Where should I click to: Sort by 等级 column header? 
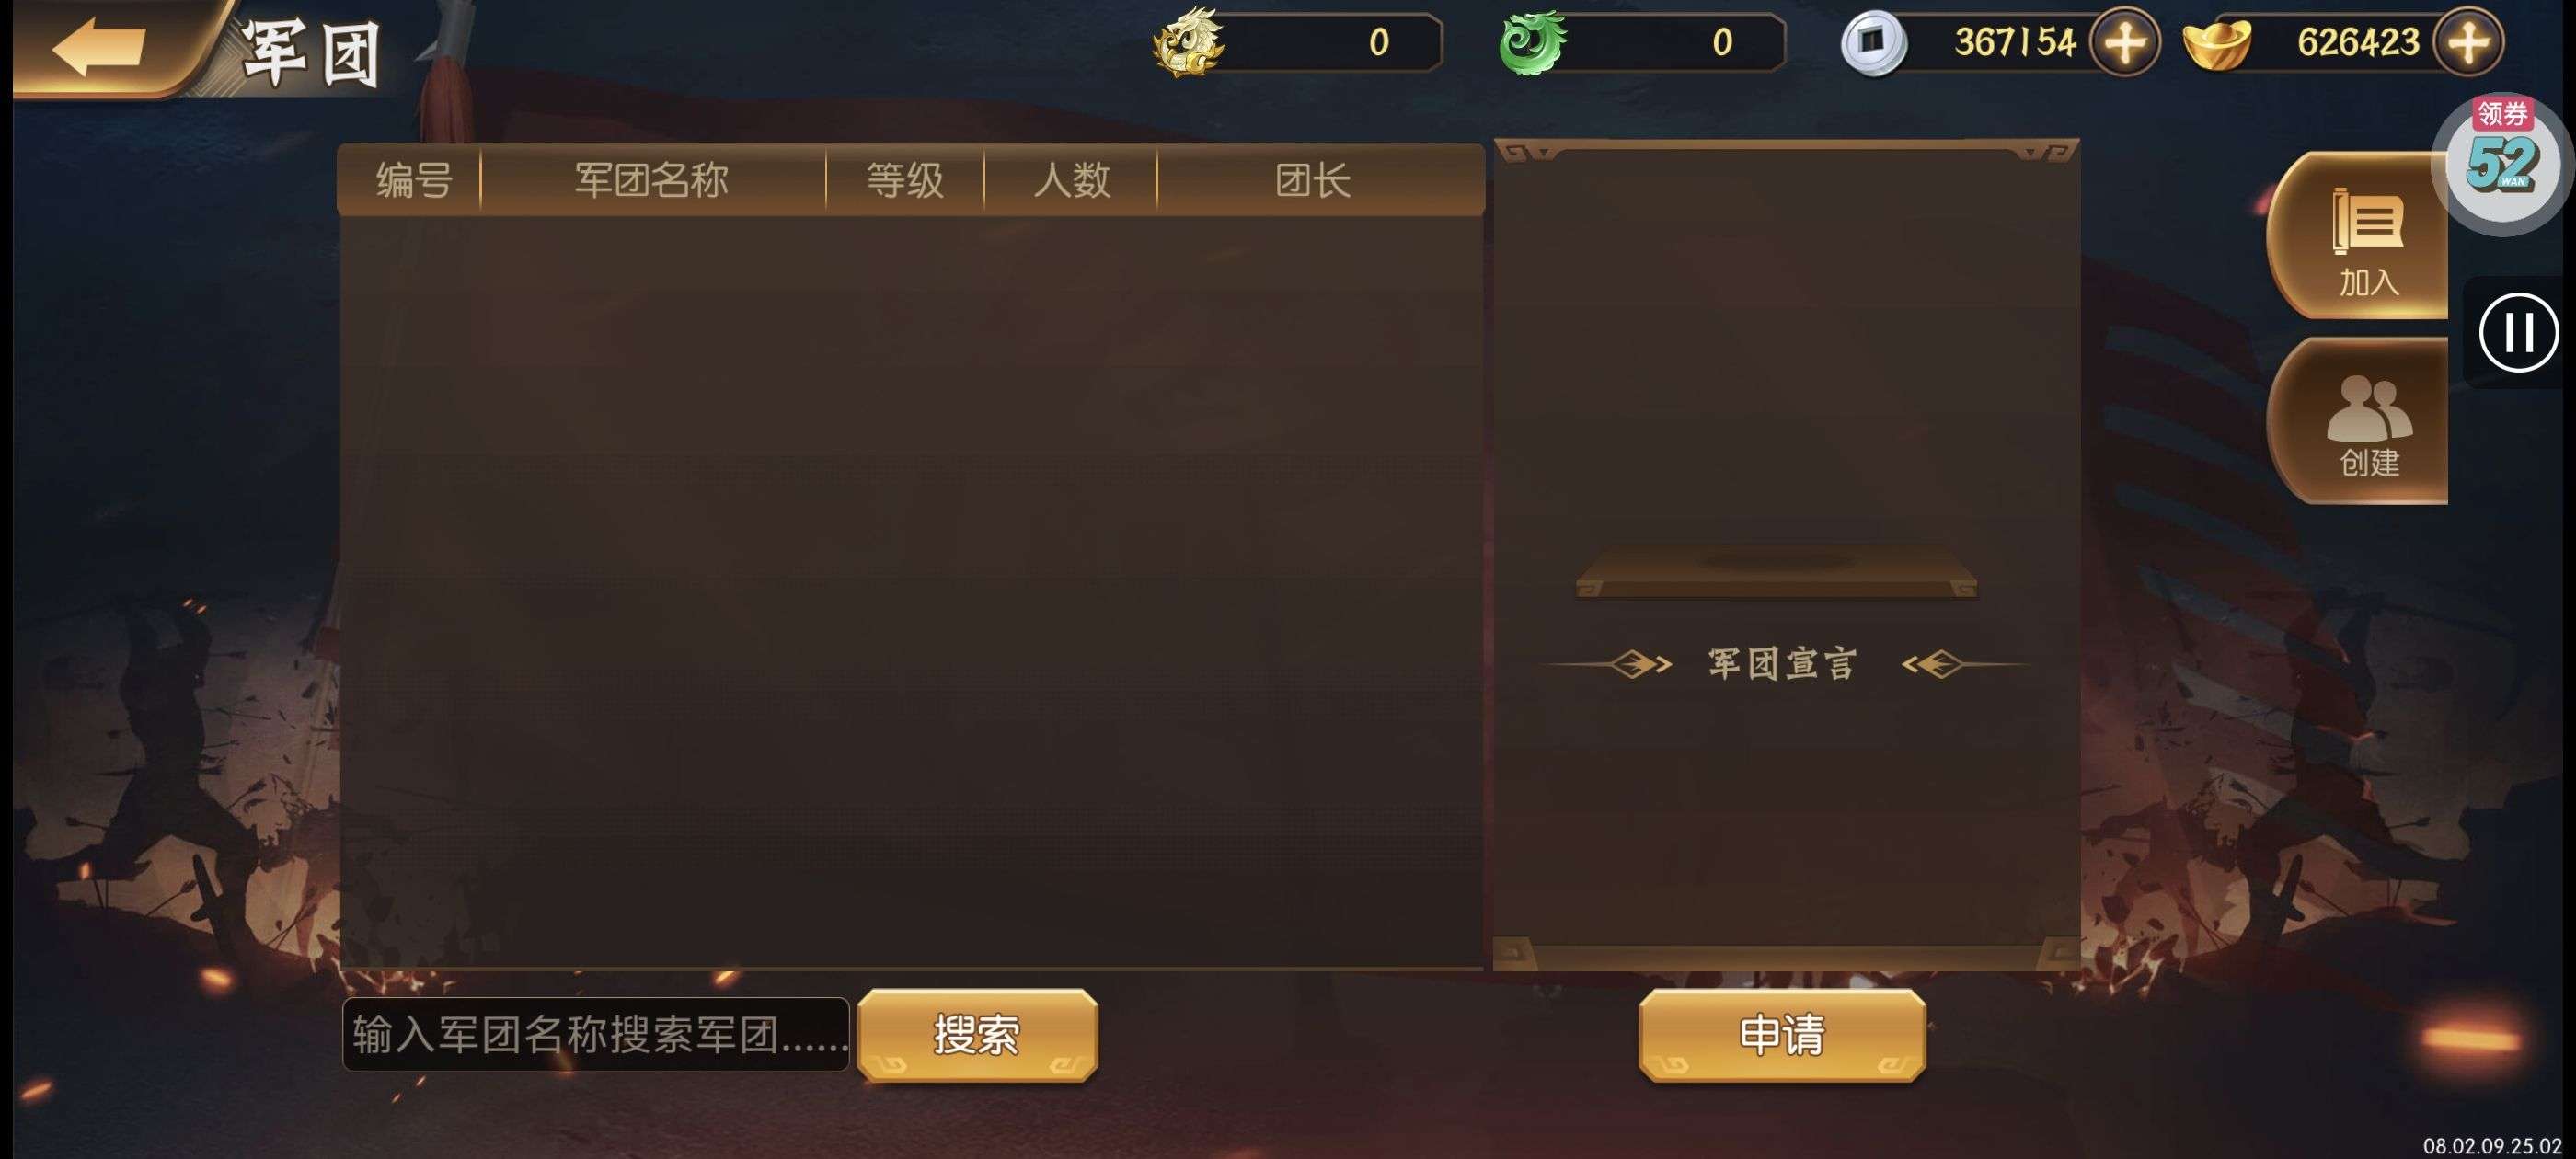(x=905, y=181)
